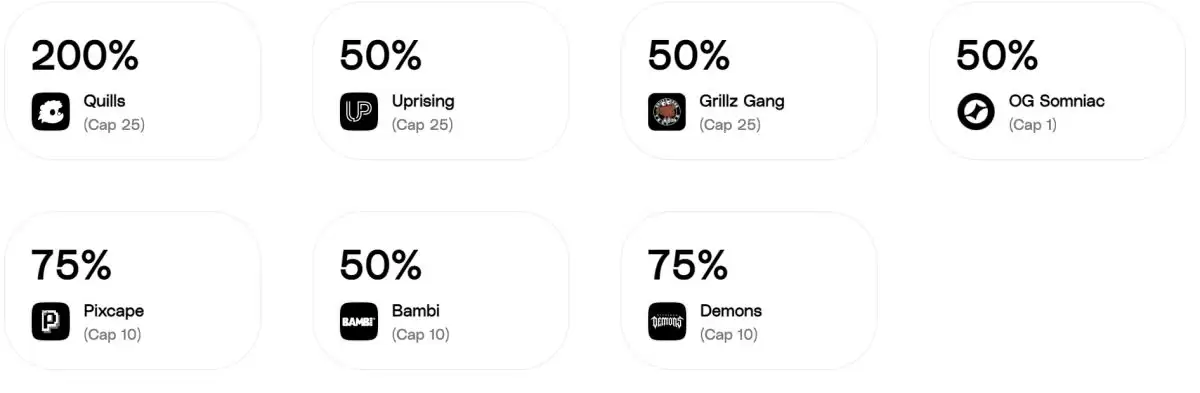The height and width of the screenshot is (393, 1200).
Task: Click the Grillz Gang avatar icon
Action: tap(667, 112)
